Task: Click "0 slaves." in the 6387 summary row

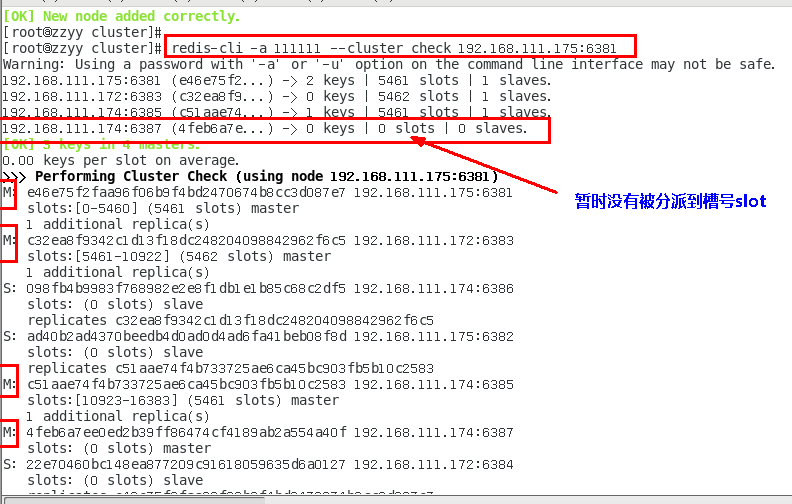Action: click(x=492, y=129)
